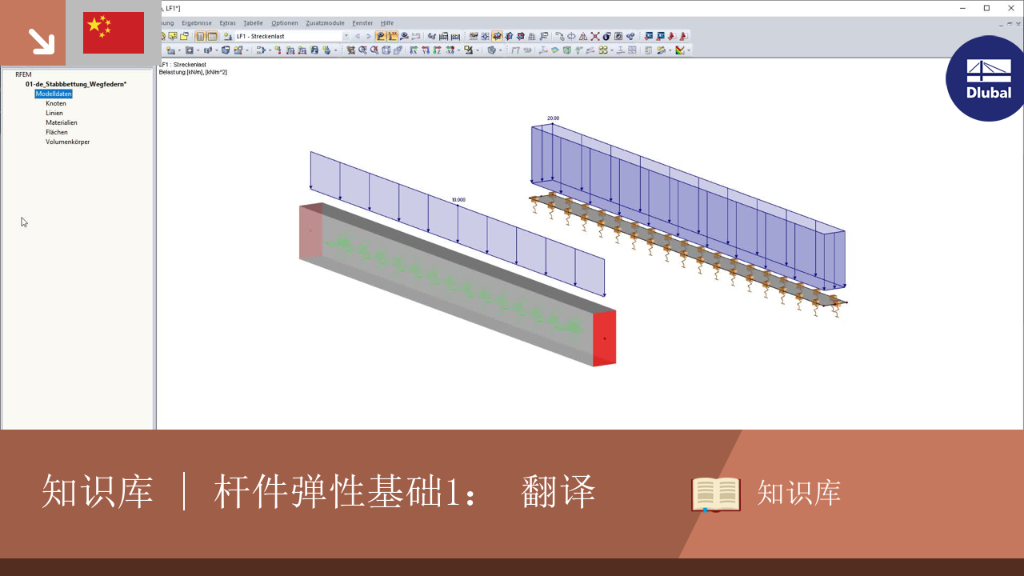Open dropdown arrow beside colored results icon
1024x576 pixels.
[689, 50]
